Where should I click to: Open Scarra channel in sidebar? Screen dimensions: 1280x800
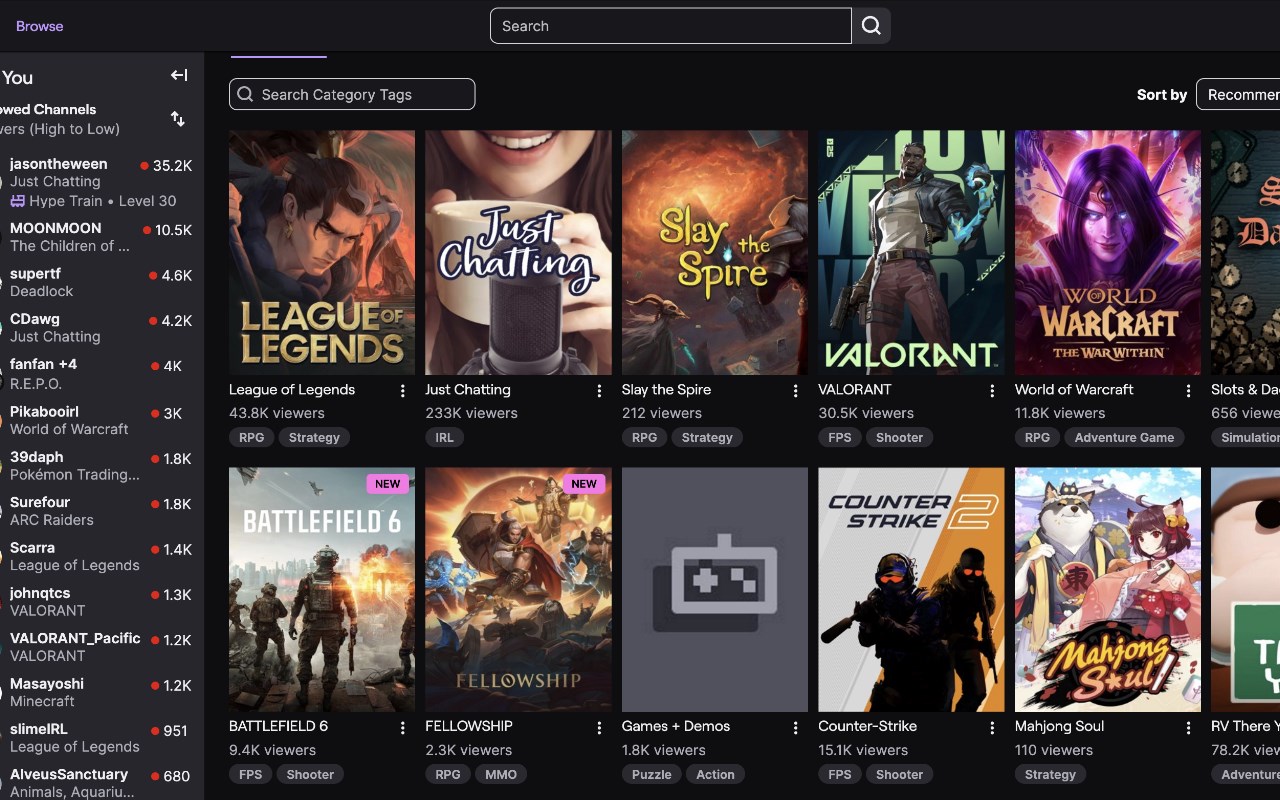tap(100, 556)
